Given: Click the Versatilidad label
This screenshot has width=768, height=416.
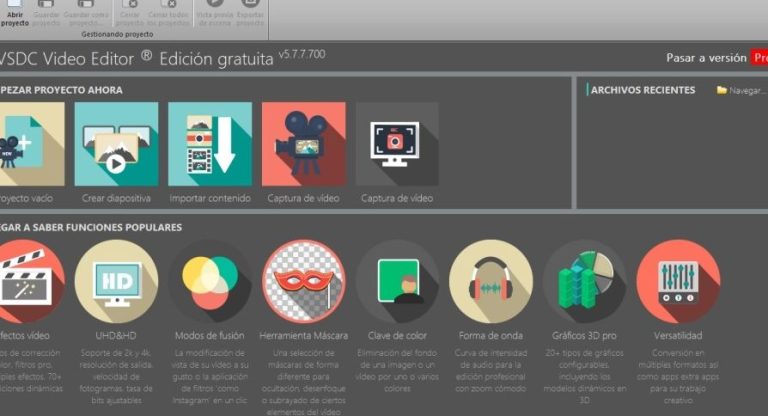Looking at the screenshot, I should pos(678,336).
